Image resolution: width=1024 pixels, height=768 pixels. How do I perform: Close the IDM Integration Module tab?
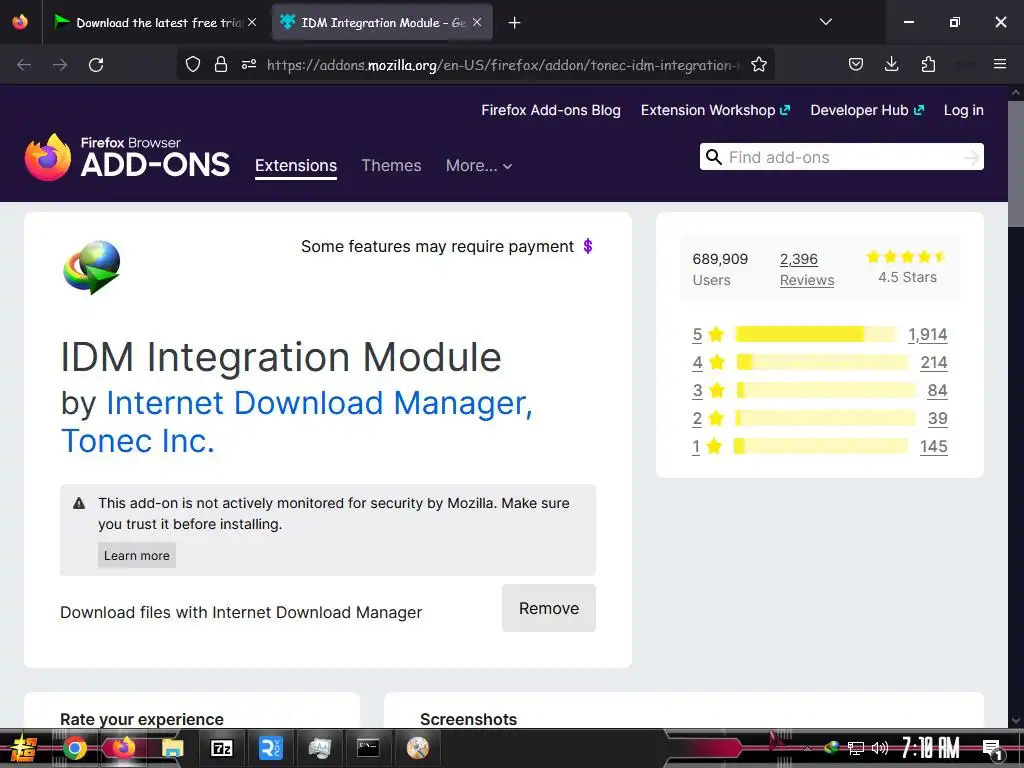click(x=477, y=22)
